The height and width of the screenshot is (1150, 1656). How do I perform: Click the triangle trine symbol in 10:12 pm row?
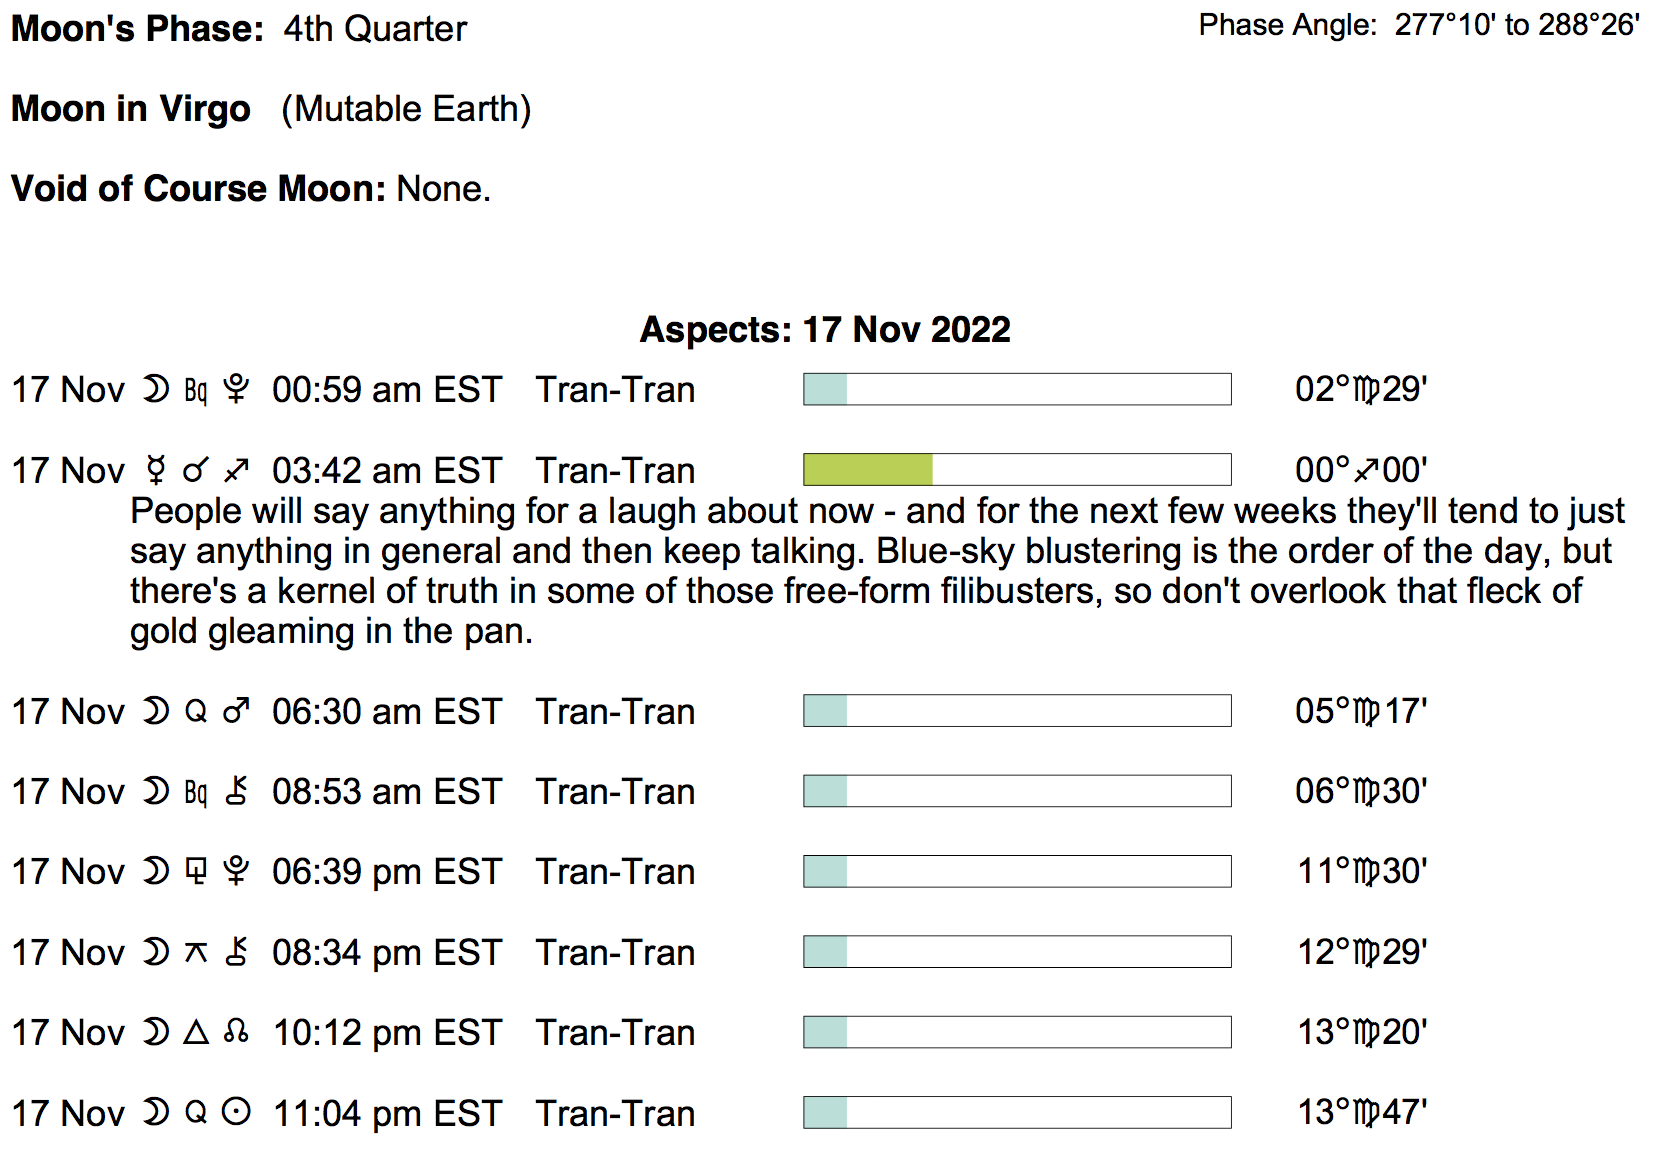coord(196,1032)
